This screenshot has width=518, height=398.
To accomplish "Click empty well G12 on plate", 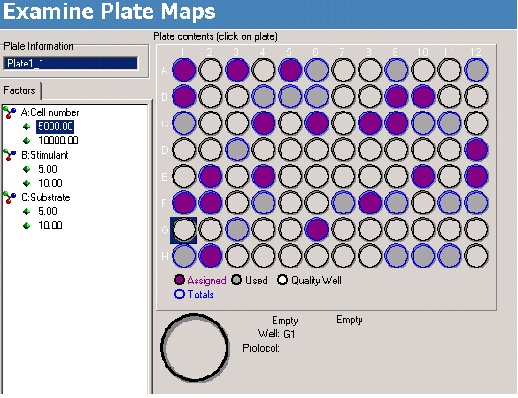I will coord(476,230).
